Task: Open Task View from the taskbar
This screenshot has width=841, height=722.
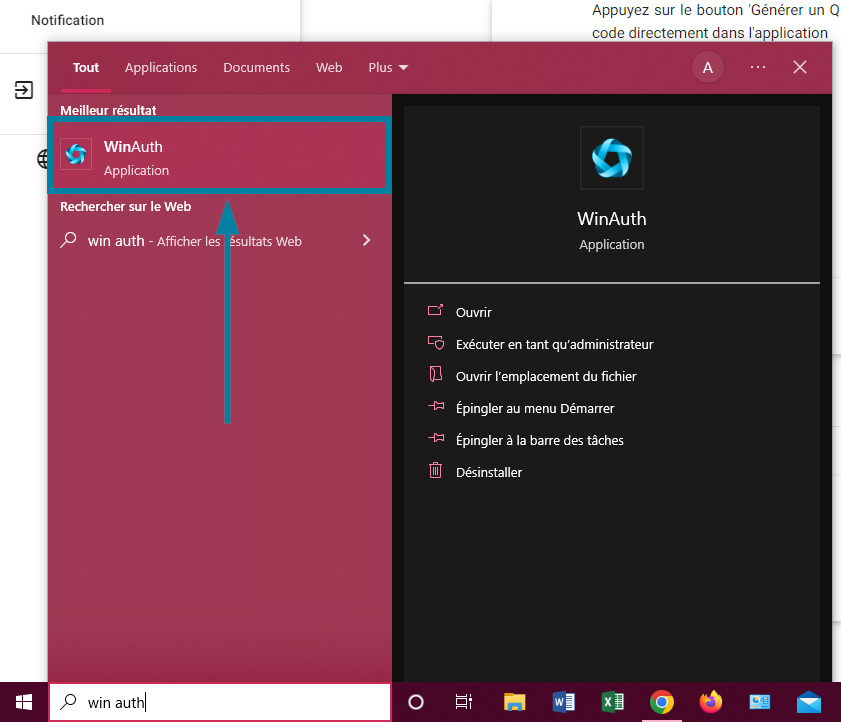Action: click(464, 701)
